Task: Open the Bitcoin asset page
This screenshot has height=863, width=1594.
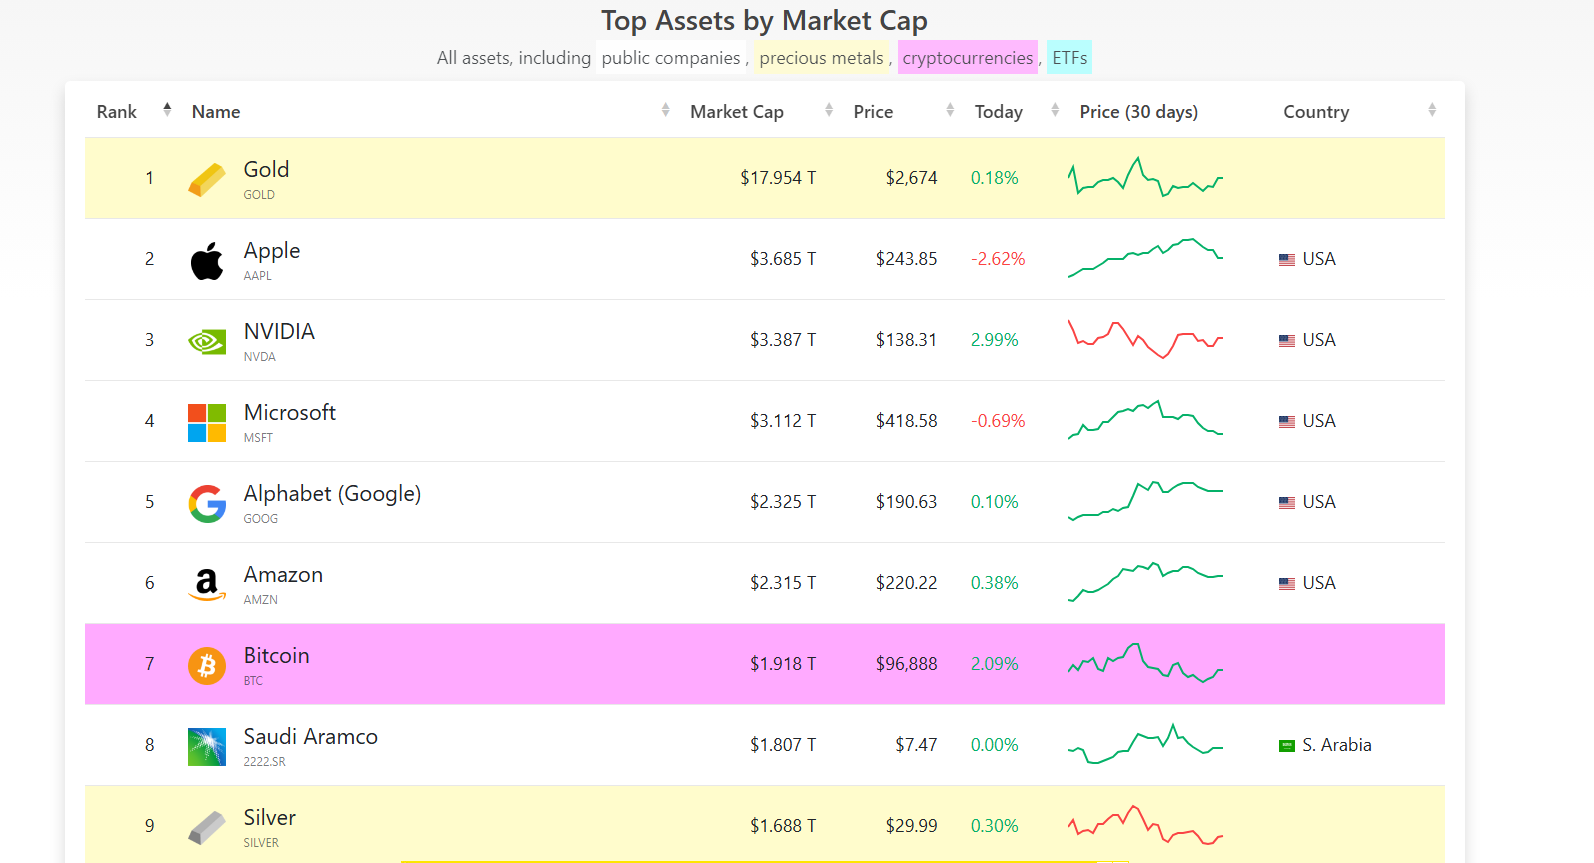Action: tap(276, 656)
